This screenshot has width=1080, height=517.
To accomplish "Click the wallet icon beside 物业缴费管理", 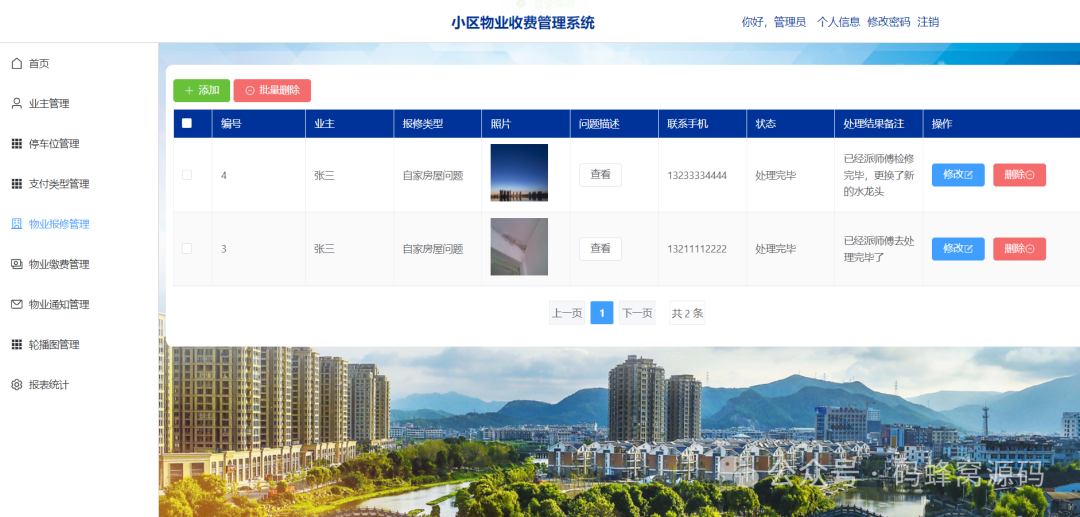I will click(17, 264).
